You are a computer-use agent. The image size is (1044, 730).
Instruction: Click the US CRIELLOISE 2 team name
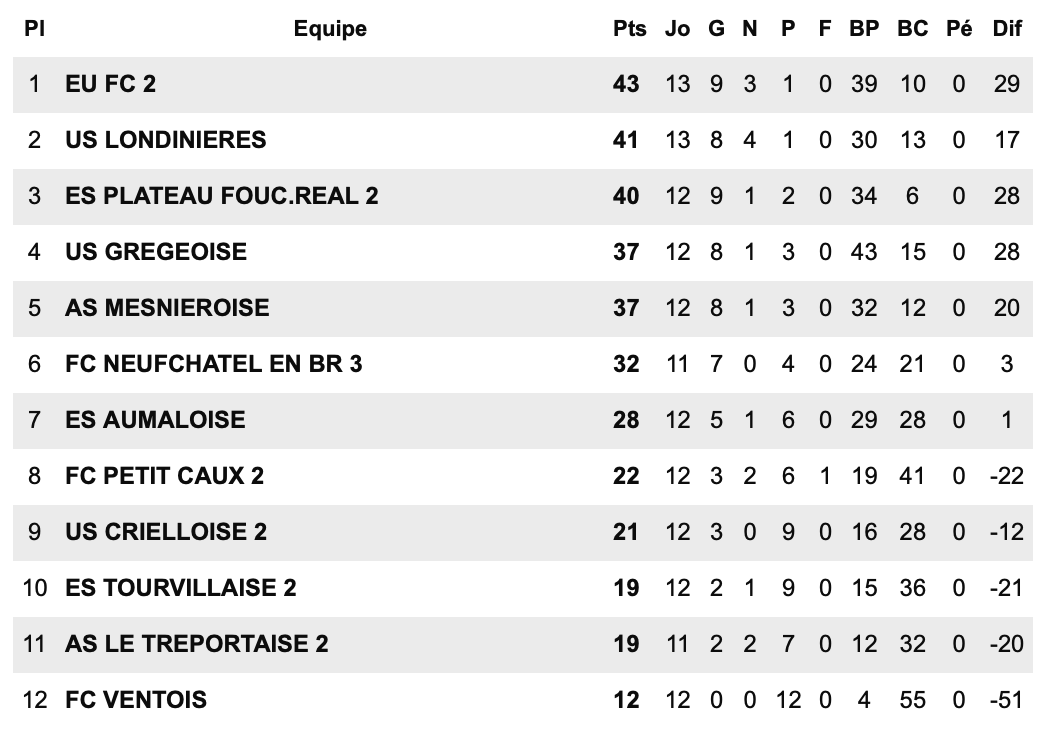coord(166,531)
